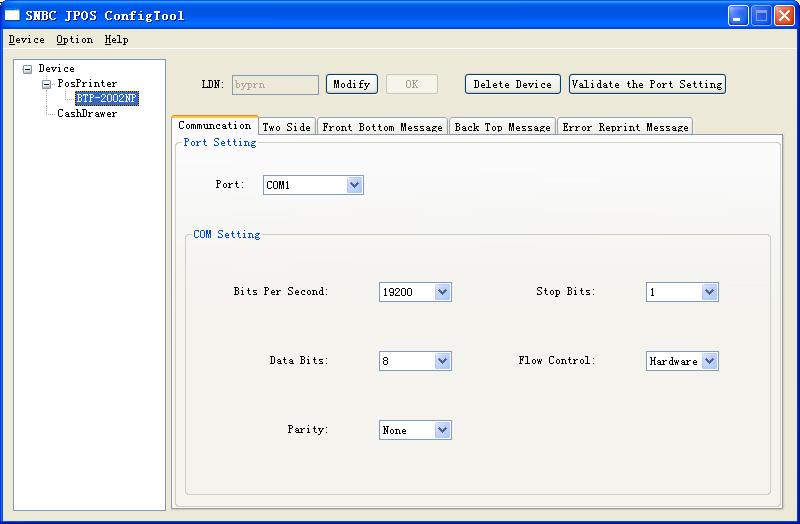Click the Stop Bits label
Viewport: 800px width, 524px height.
566,291
